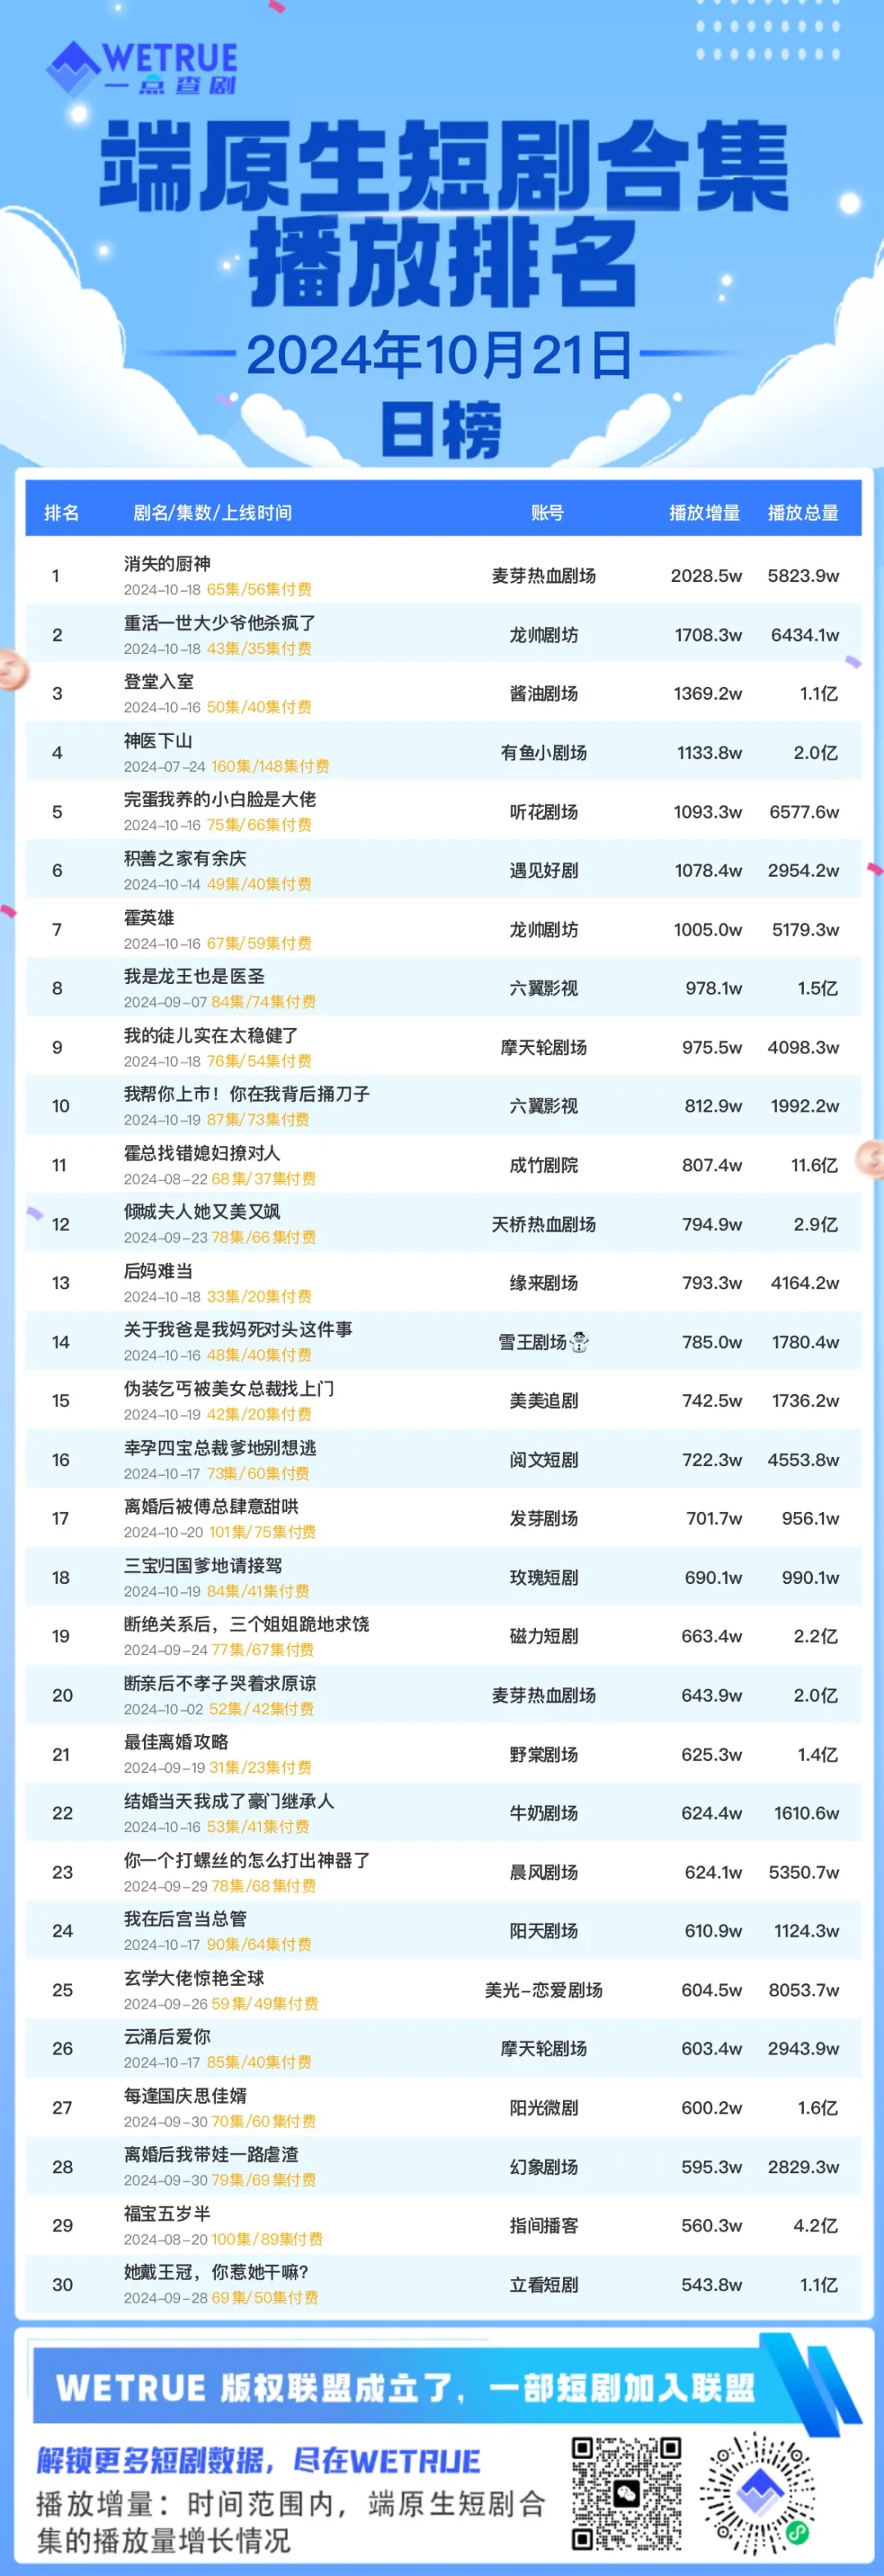
Task: Select the drama title 我是龙王也是医圣
Action: pyautogui.click(x=194, y=976)
